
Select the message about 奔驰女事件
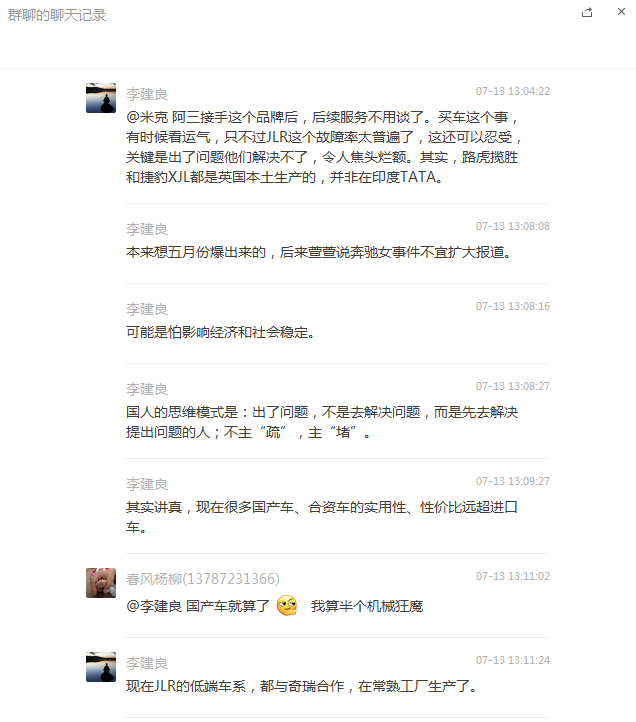click(x=318, y=252)
